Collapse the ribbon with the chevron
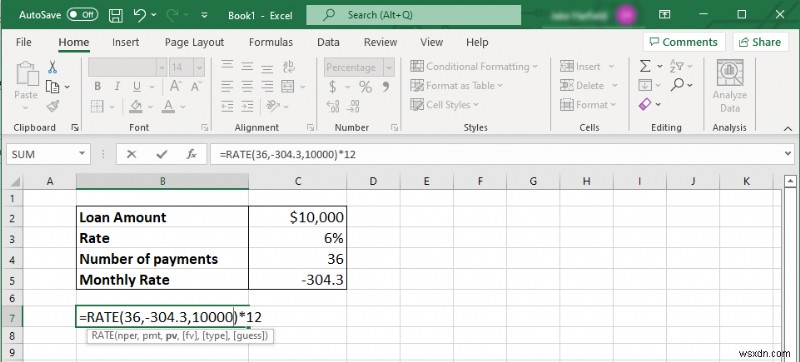The height and width of the screenshot is (362, 800). (789, 128)
